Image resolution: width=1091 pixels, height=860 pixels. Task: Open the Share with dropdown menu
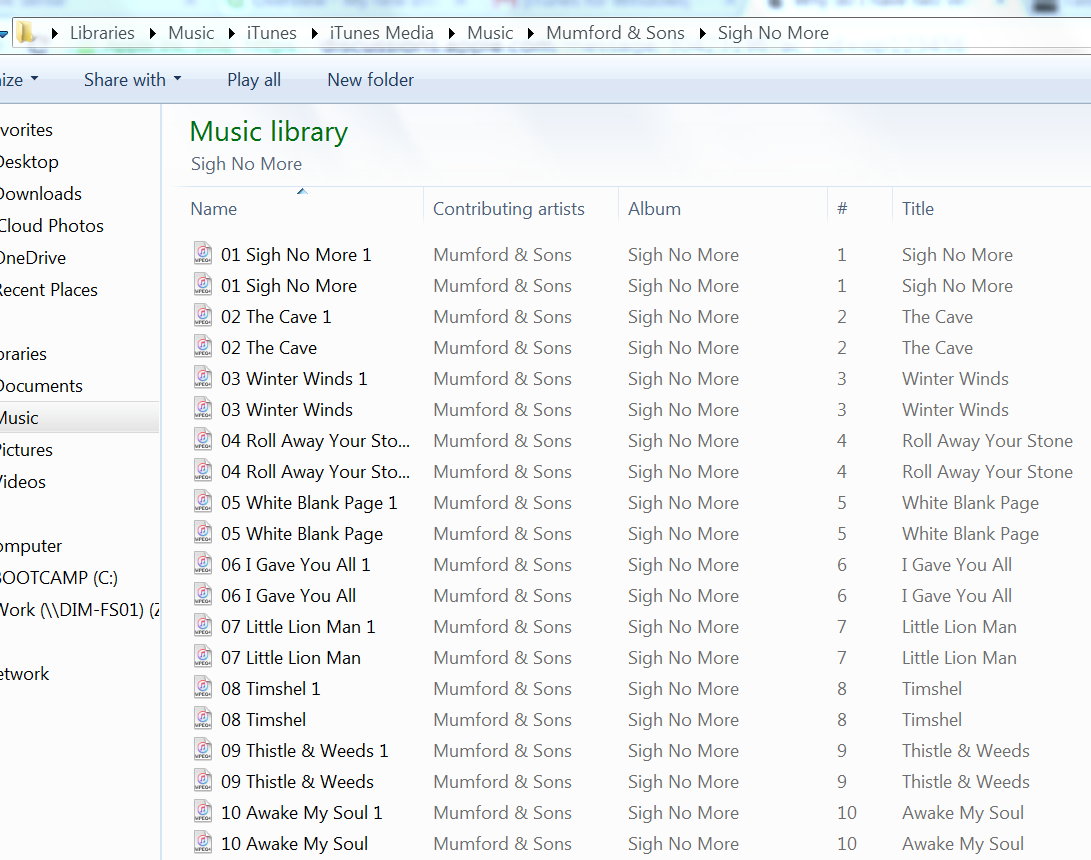[132, 80]
